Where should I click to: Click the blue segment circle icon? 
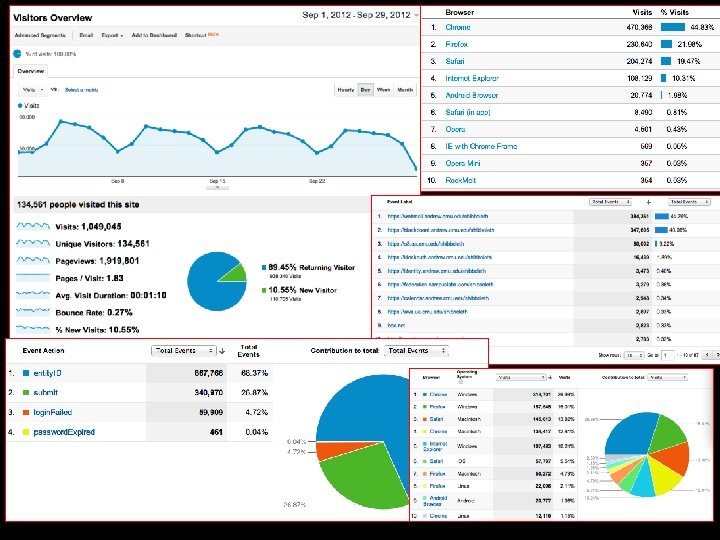(17, 54)
